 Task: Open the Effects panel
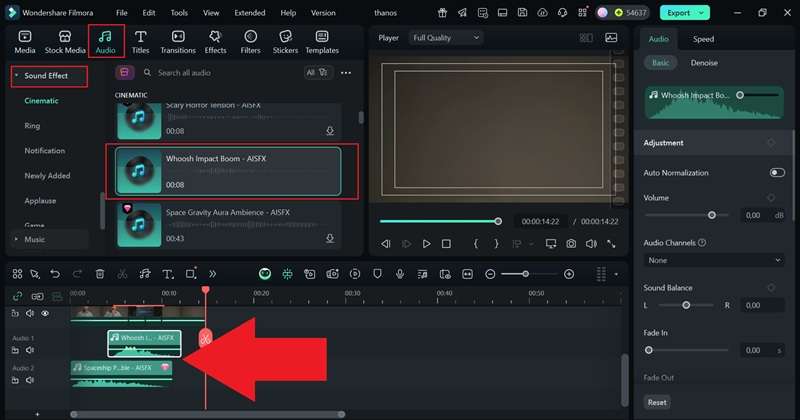215,41
